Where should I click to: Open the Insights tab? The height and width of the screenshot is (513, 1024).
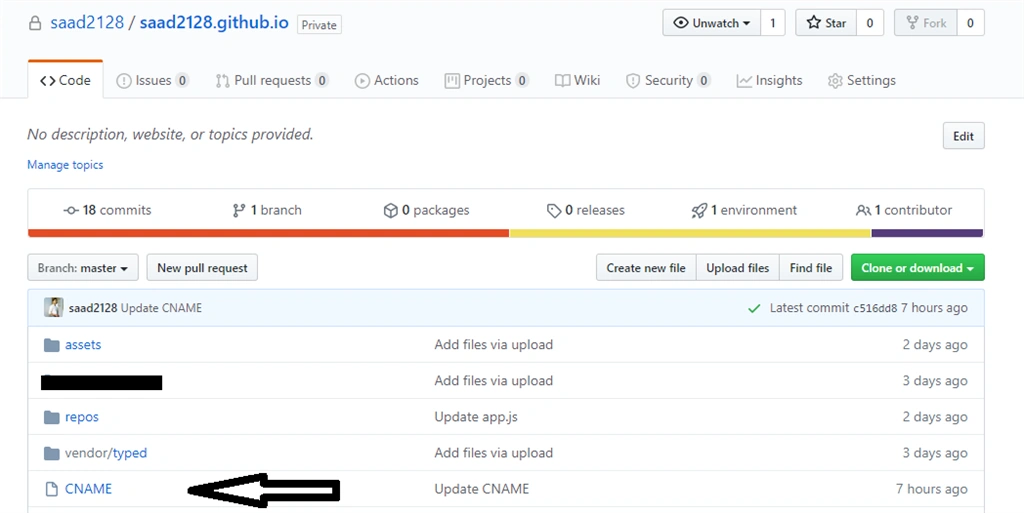click(769, 80)
